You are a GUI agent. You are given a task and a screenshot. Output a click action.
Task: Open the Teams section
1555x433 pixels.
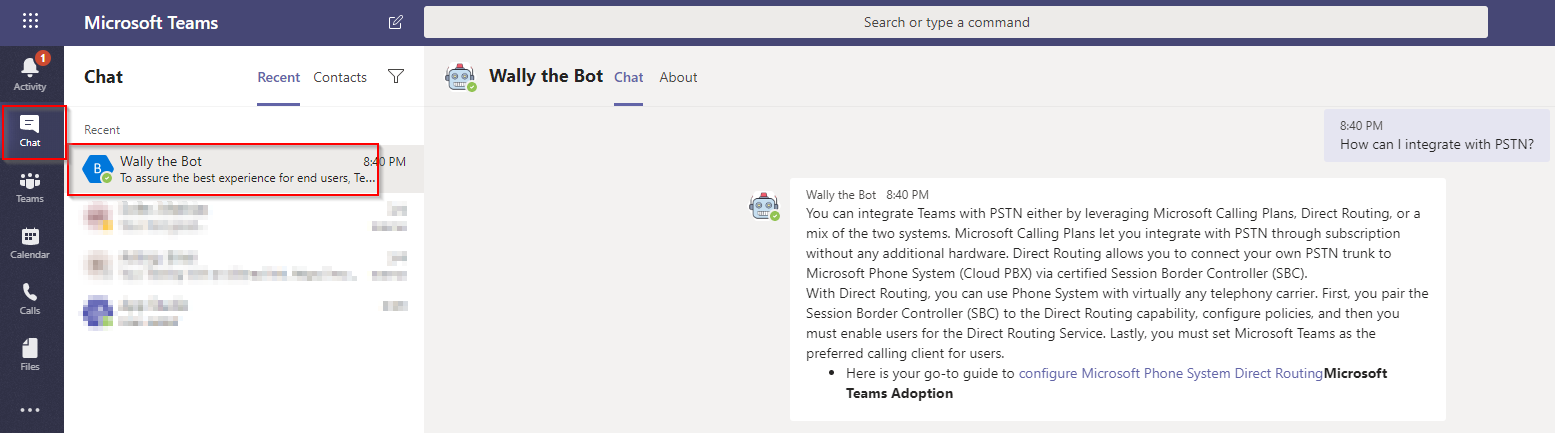31,186
